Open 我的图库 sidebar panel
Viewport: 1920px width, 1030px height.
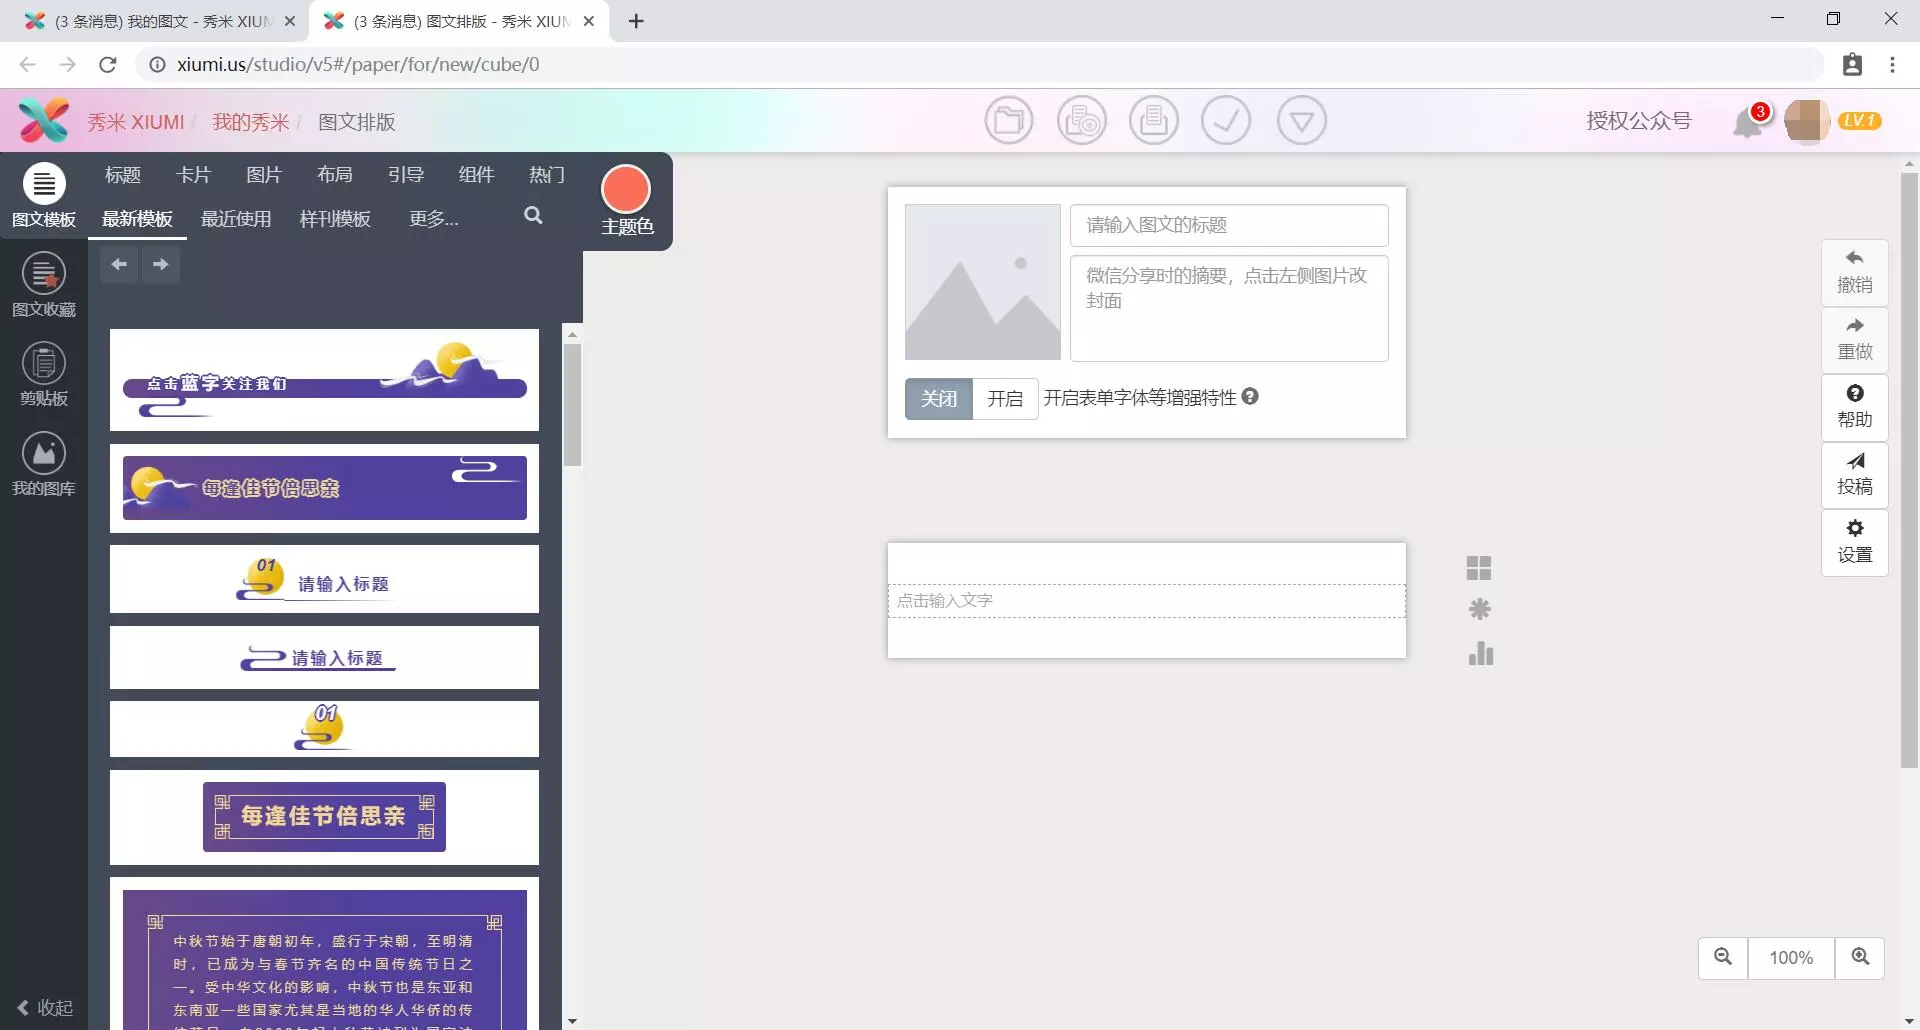[x=44, y=465]
